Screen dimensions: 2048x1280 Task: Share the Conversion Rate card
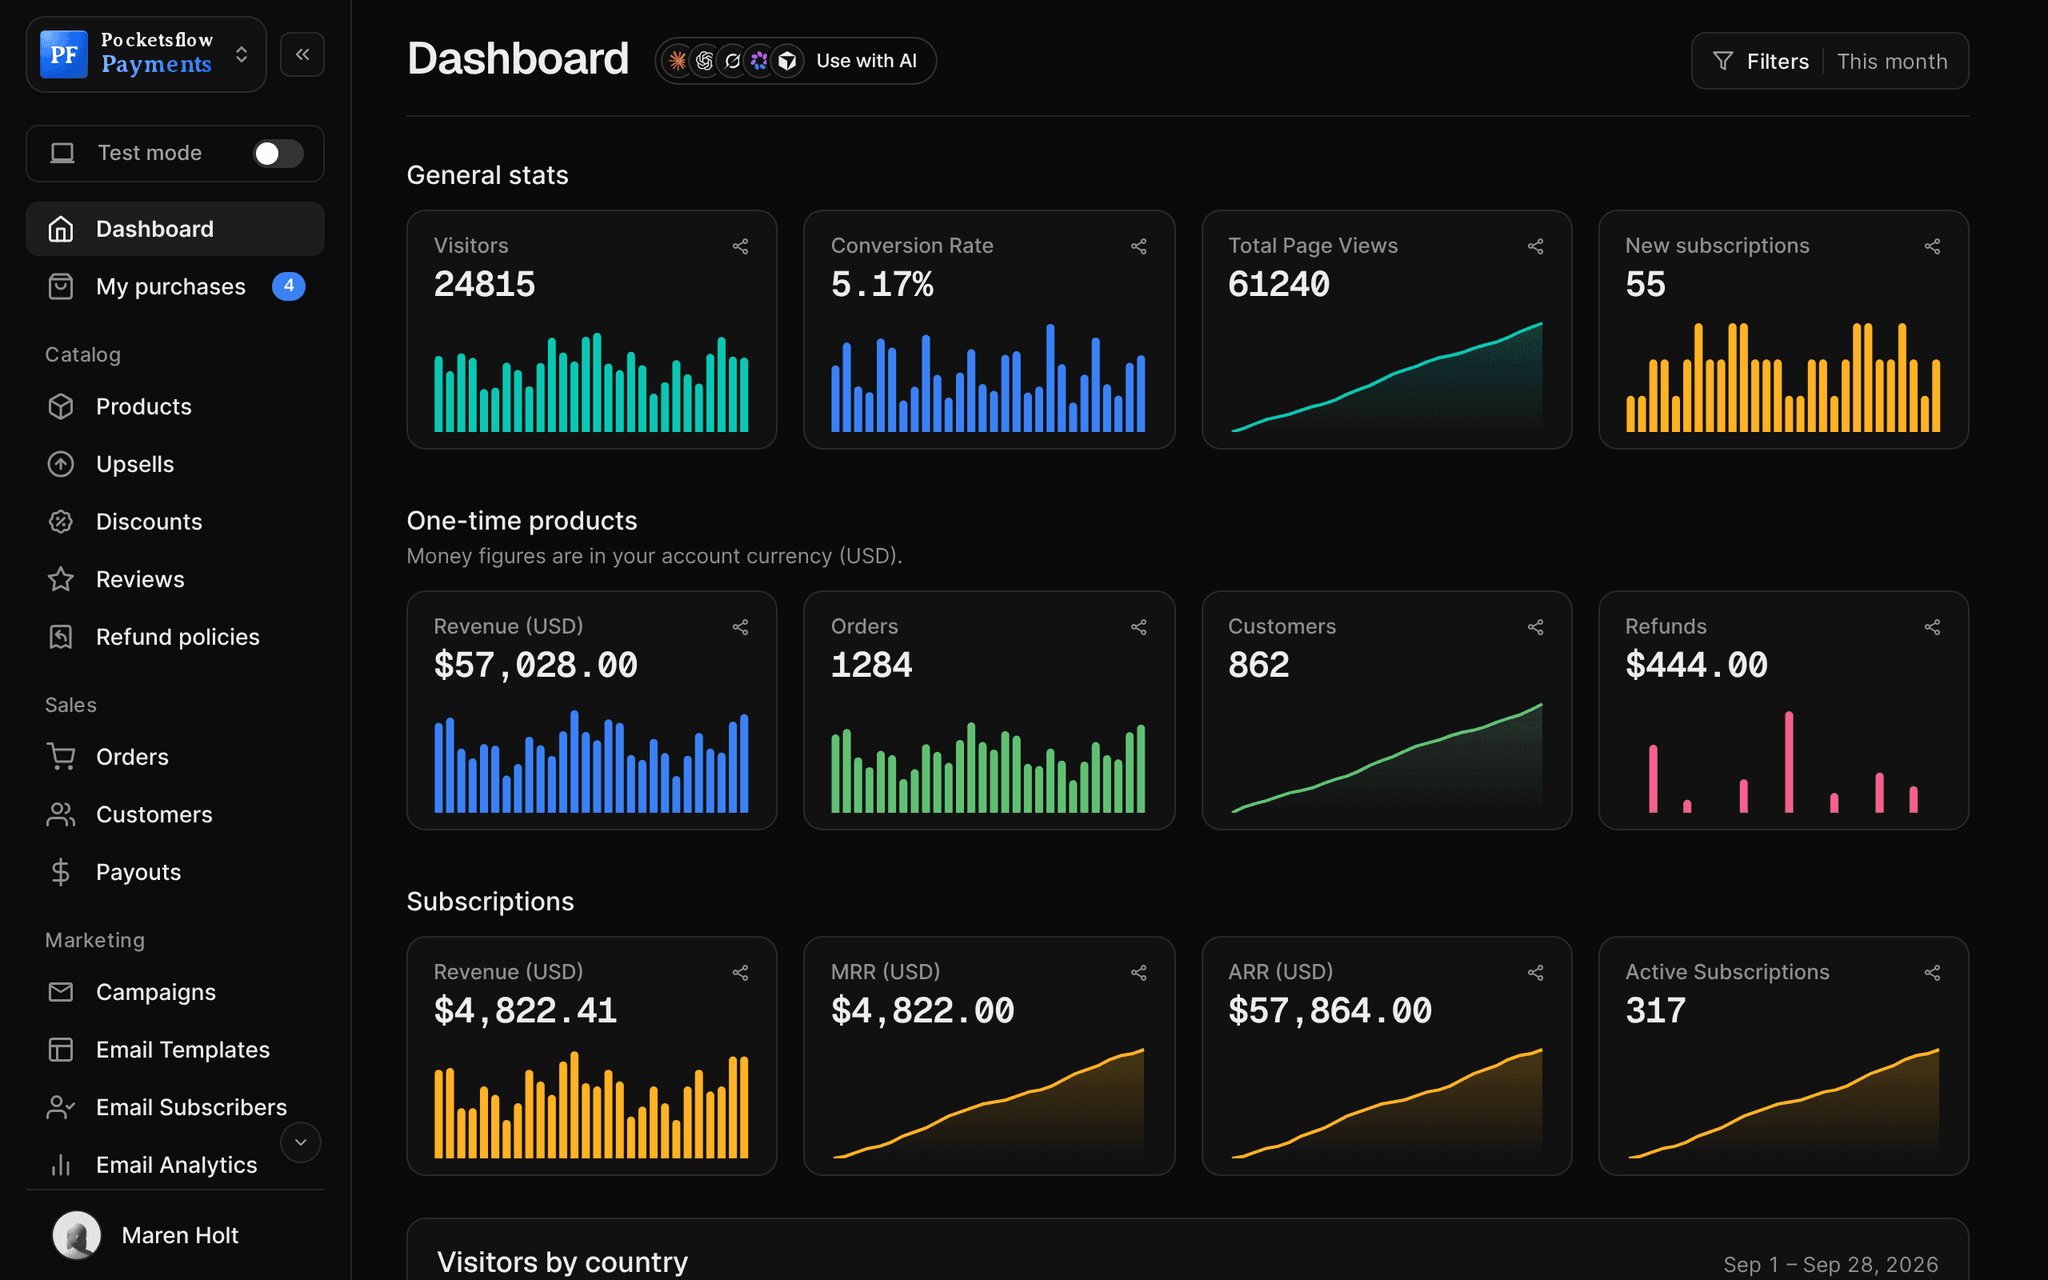click(1138, 246)
